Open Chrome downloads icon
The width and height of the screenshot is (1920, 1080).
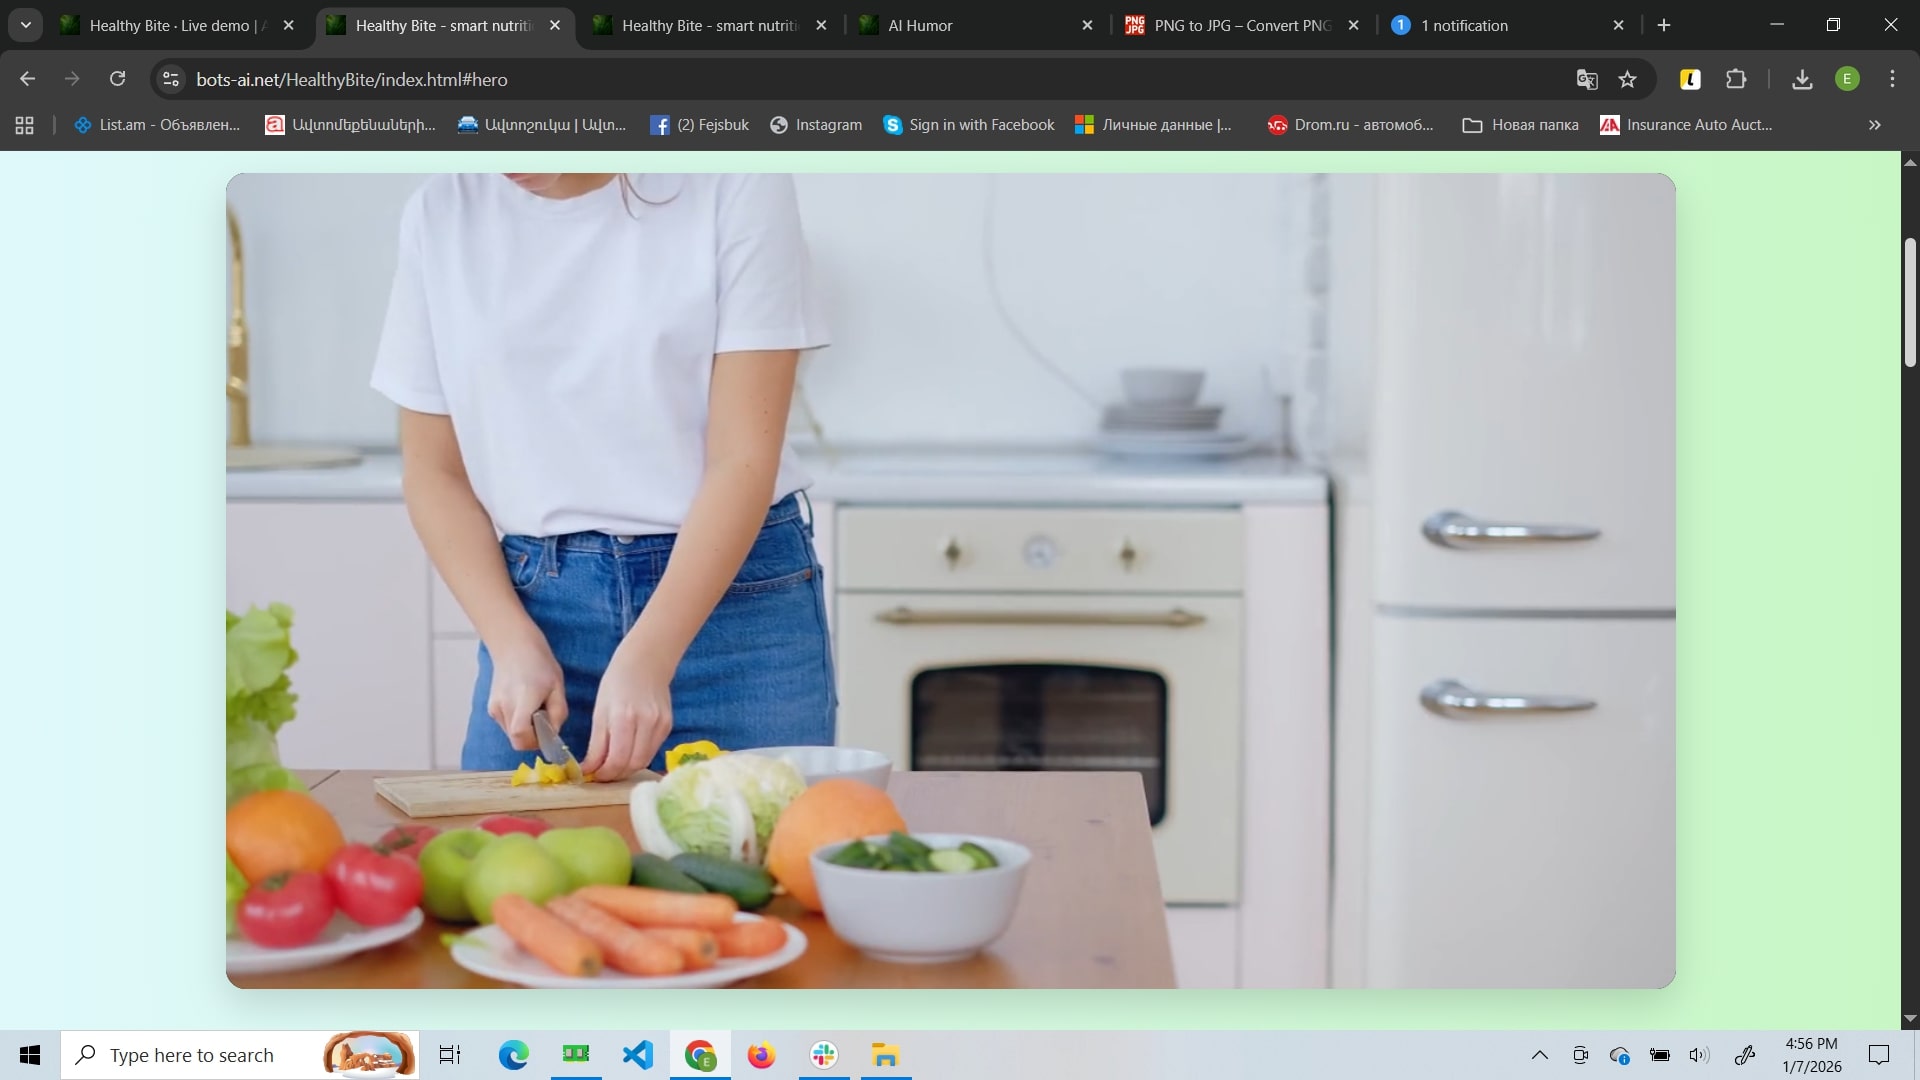point(1802,79)
